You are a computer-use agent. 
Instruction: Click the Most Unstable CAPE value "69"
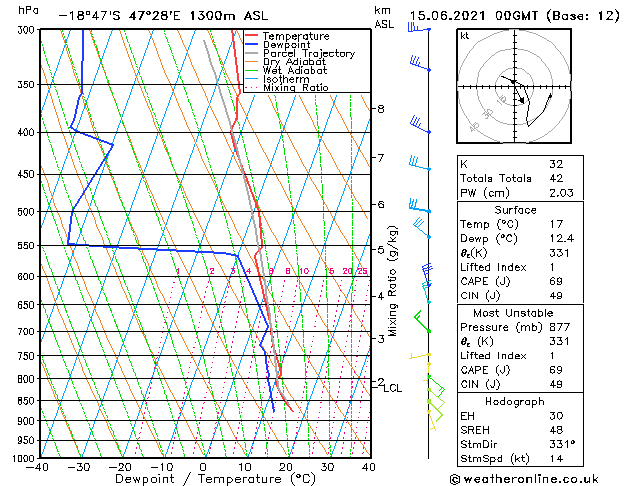point(556,370)
